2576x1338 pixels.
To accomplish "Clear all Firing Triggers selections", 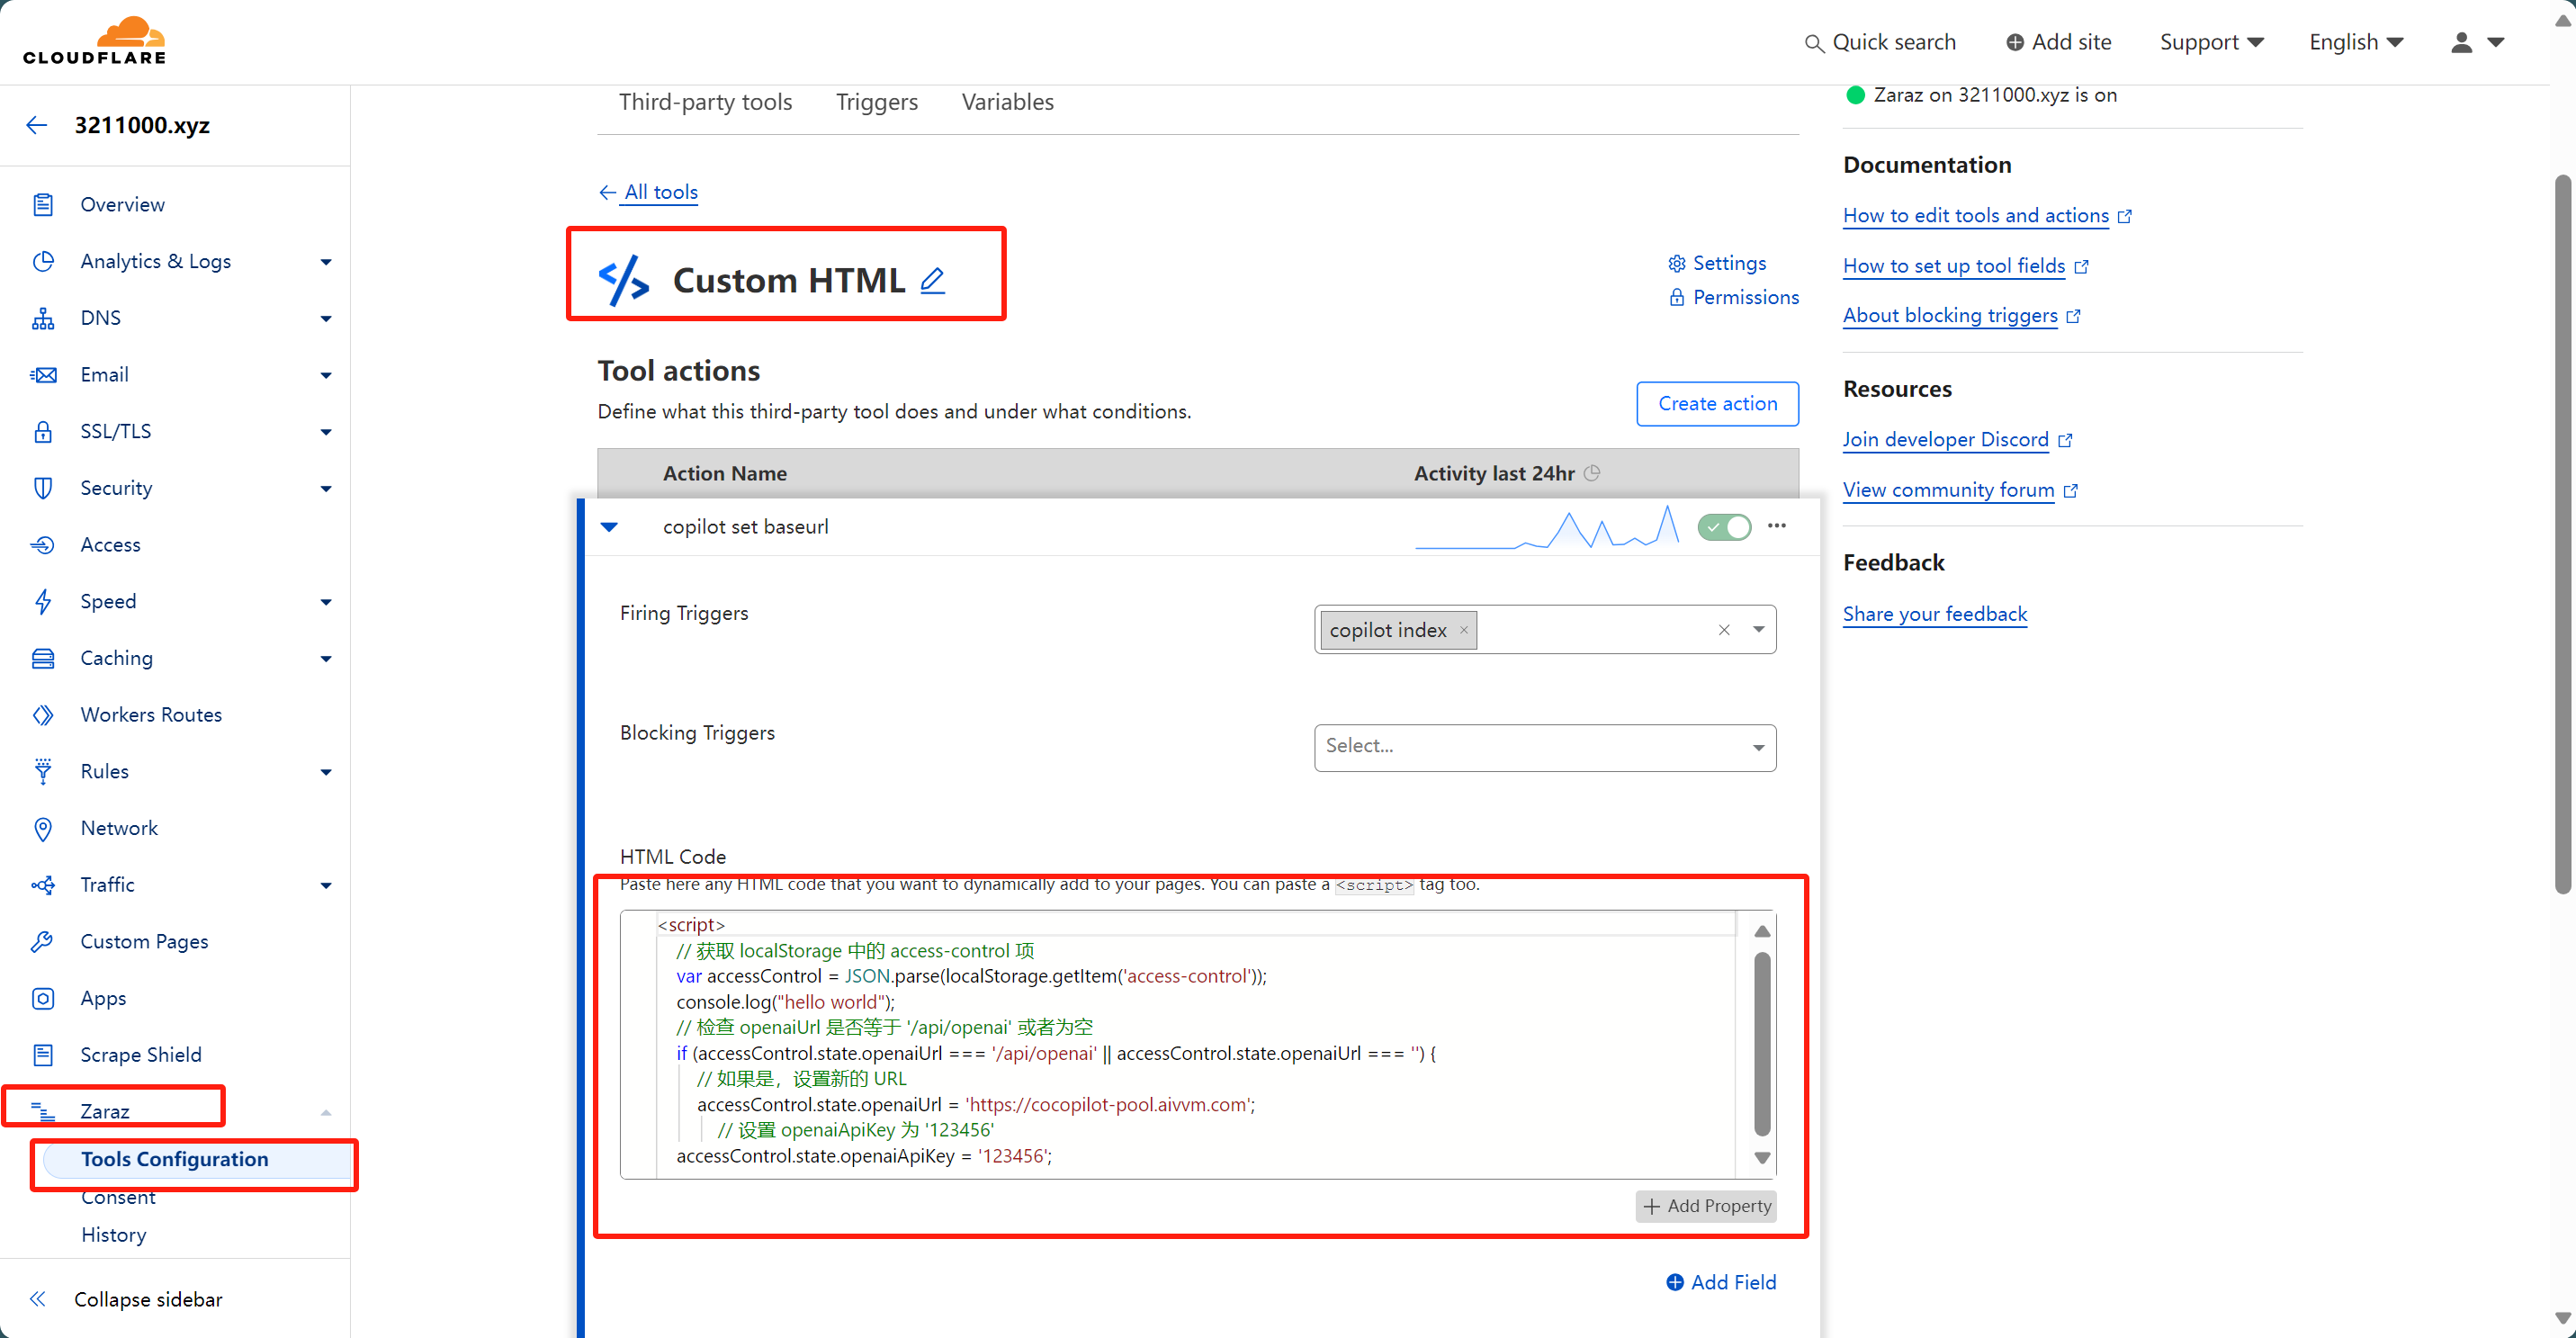I will [1724, 630].
